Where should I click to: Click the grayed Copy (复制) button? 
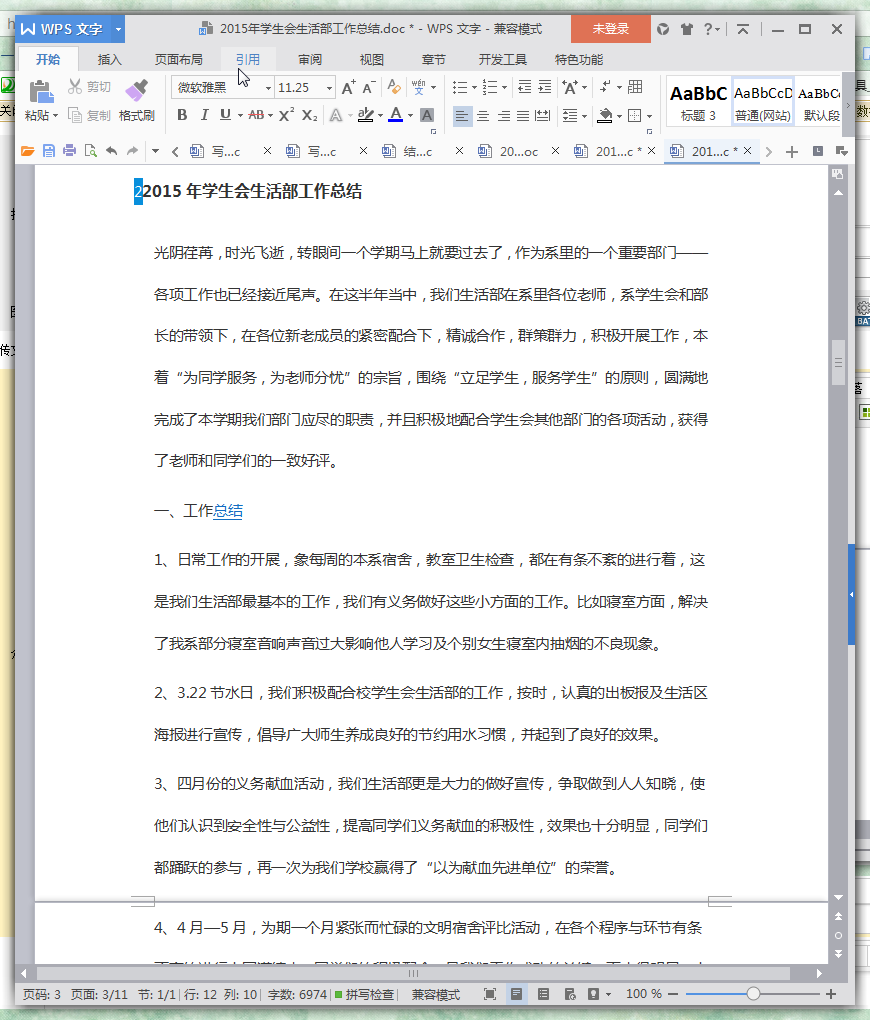[90, 116]
